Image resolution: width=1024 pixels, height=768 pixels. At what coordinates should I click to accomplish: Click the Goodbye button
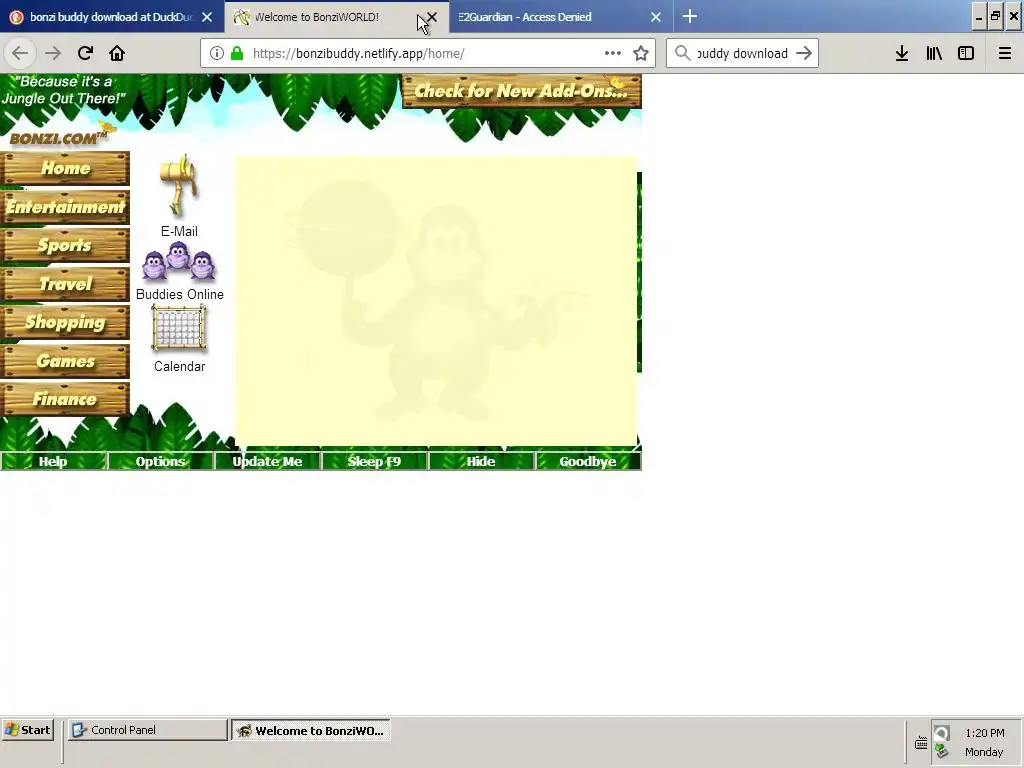[588, 461]
